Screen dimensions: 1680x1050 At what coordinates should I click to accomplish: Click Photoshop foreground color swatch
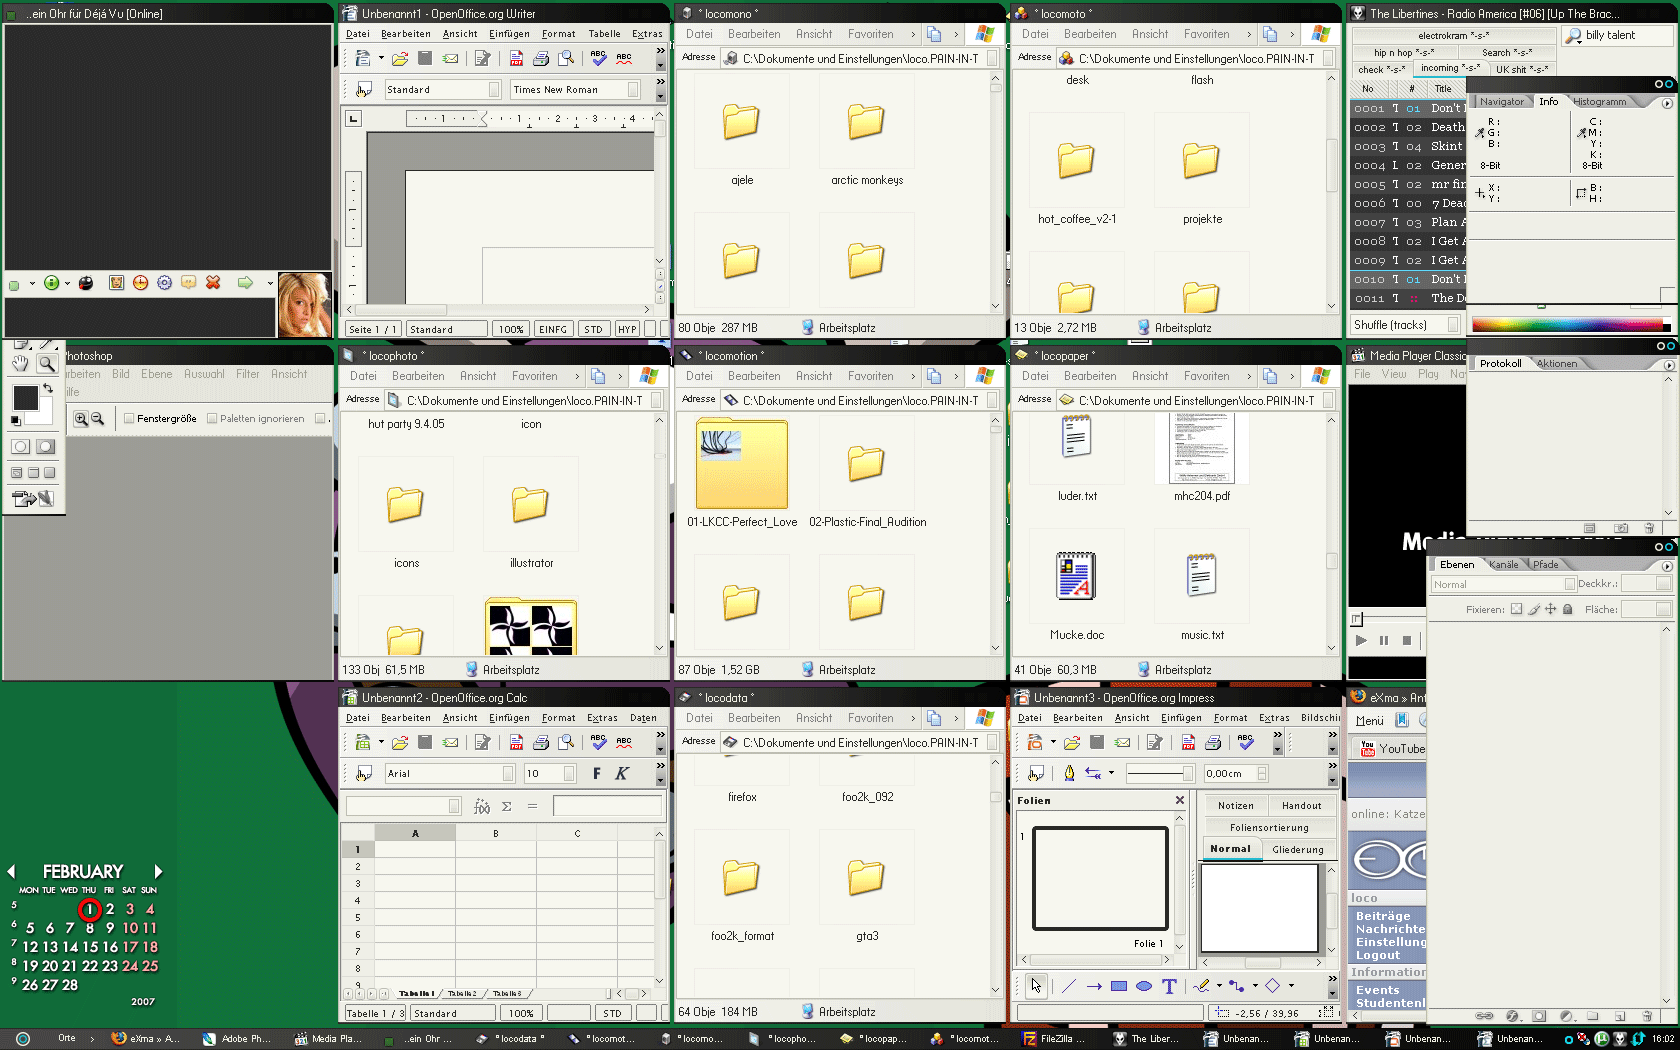click(25, 397)
